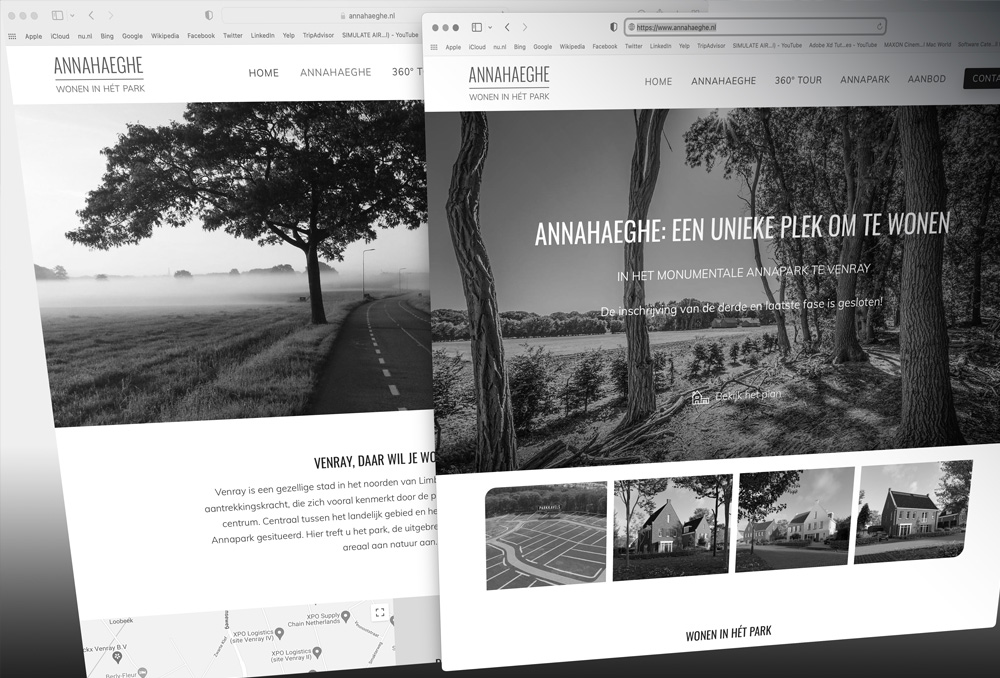This screenshot has width=1000, height=678.
Task: Go forward in front Safari window
Action: pos(525,27)
